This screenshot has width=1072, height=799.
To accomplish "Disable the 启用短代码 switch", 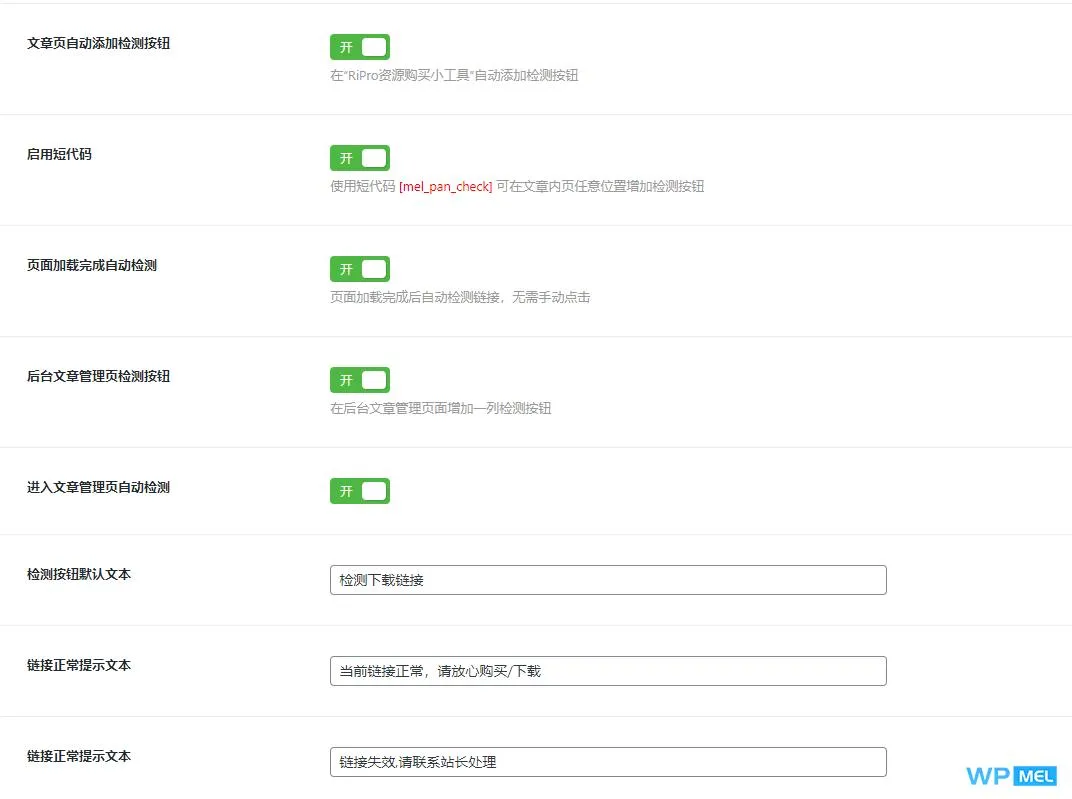I will coord(360,158).
